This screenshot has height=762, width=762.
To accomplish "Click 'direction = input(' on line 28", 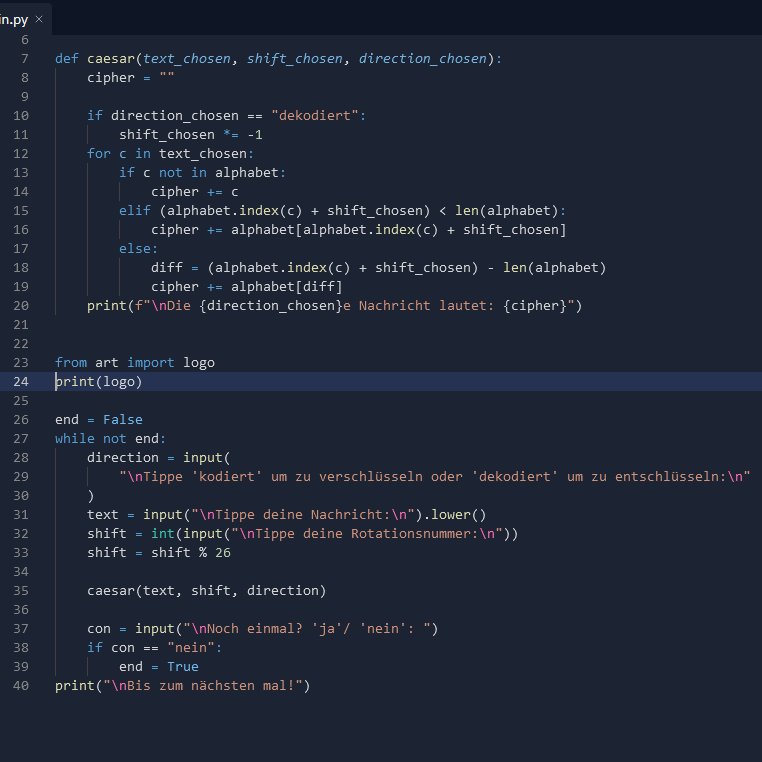I will click(158, 458).
